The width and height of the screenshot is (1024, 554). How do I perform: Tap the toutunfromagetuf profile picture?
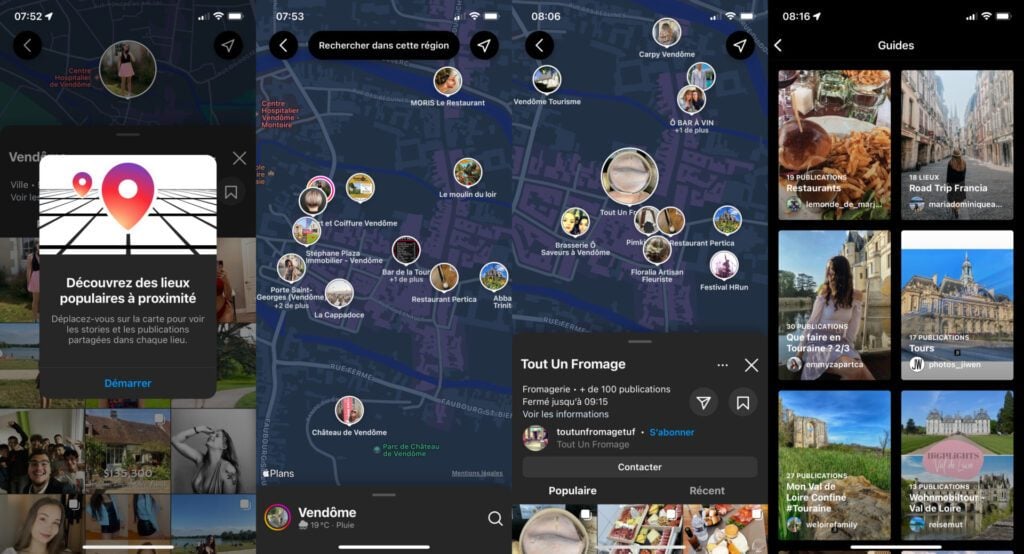536,438
